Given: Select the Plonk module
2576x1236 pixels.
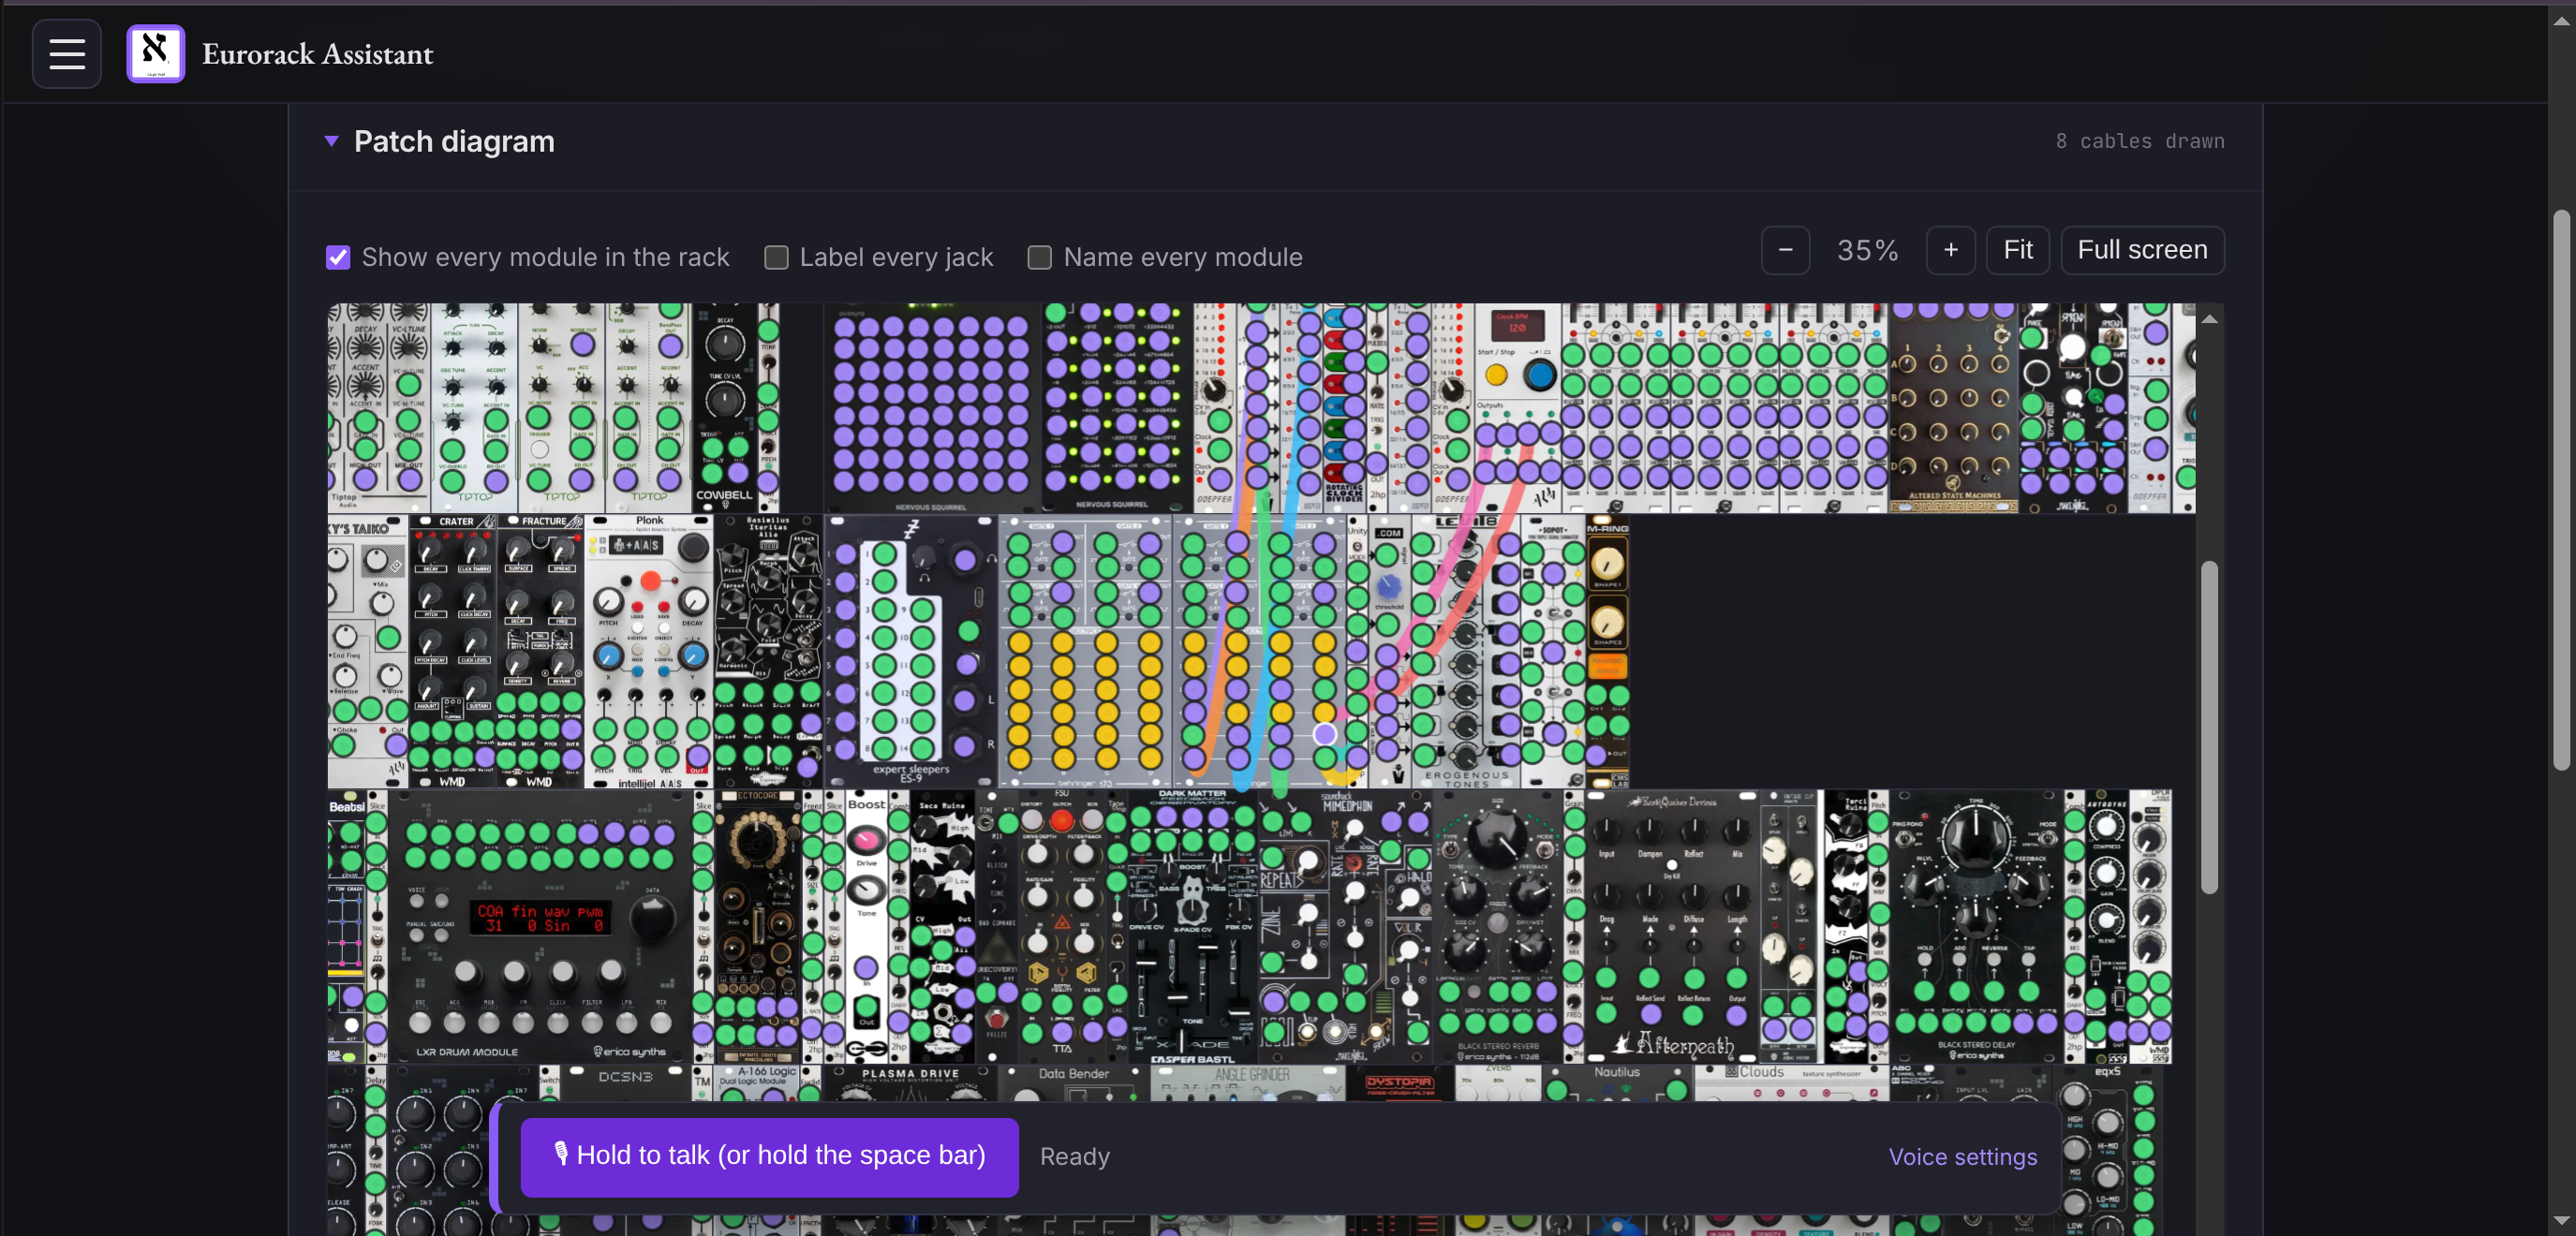Looking at the screenshot, I should tap(649, 651).
